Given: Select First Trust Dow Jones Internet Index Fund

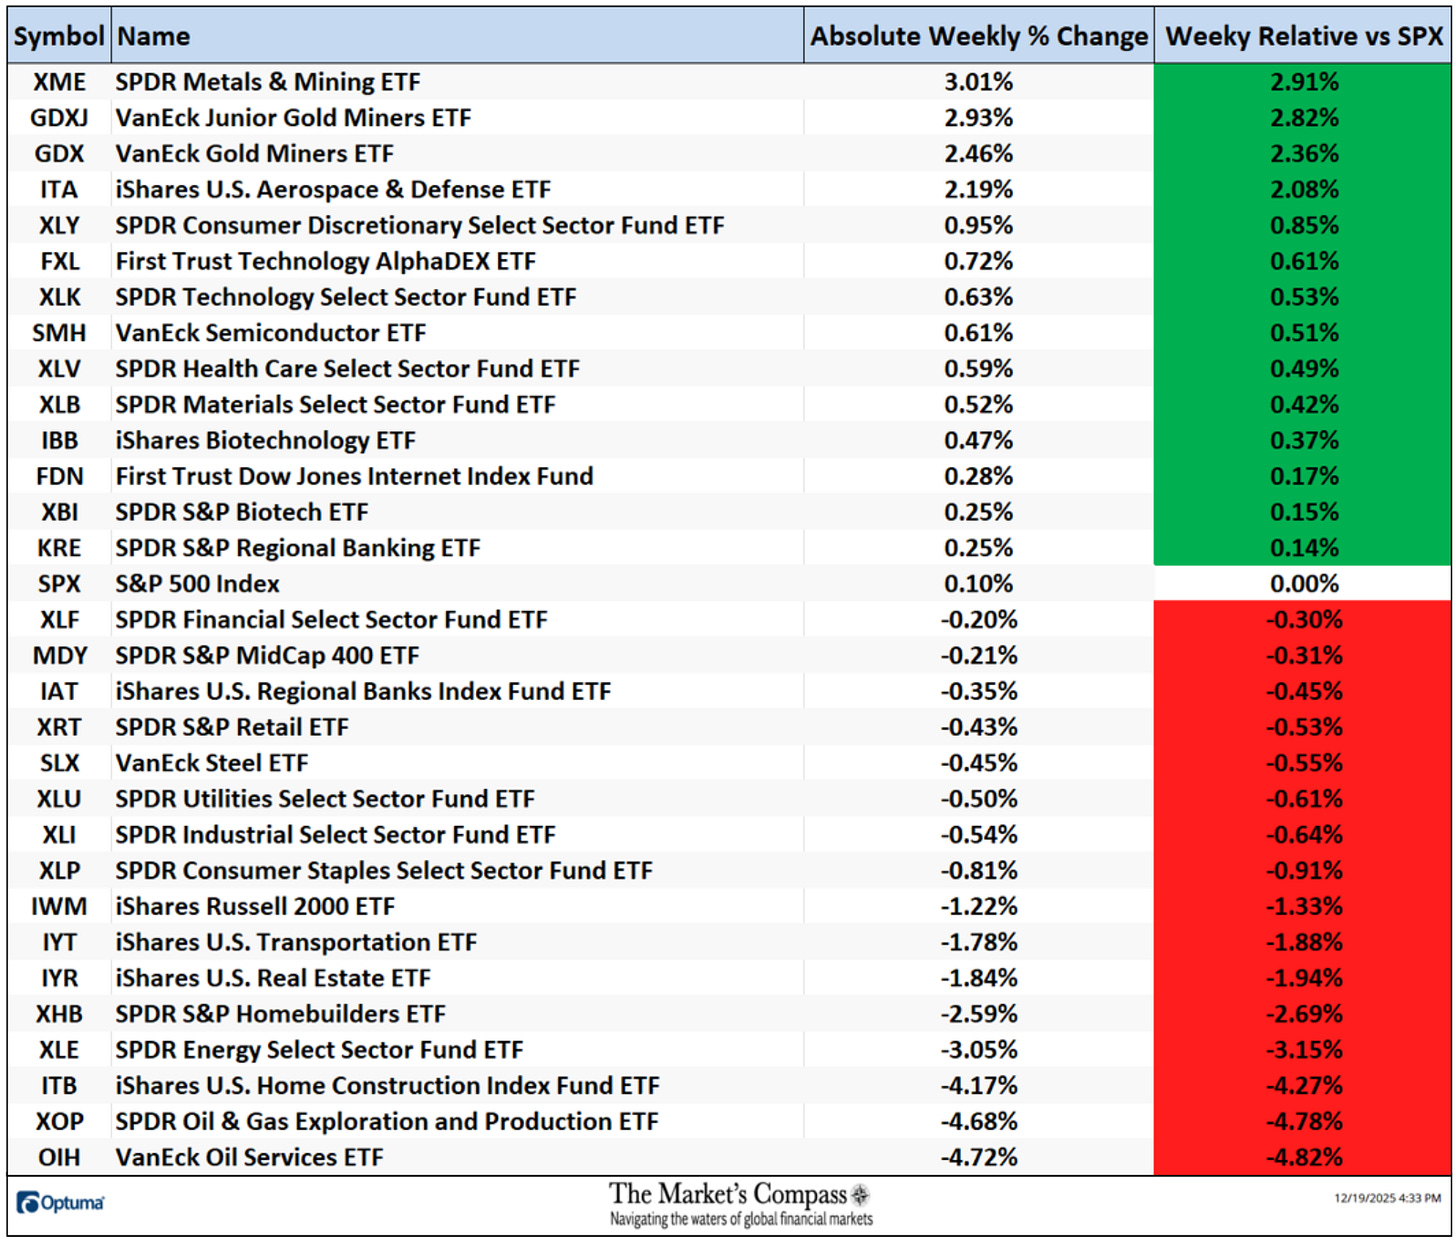Looking at the screenshot, I should 355,477.
